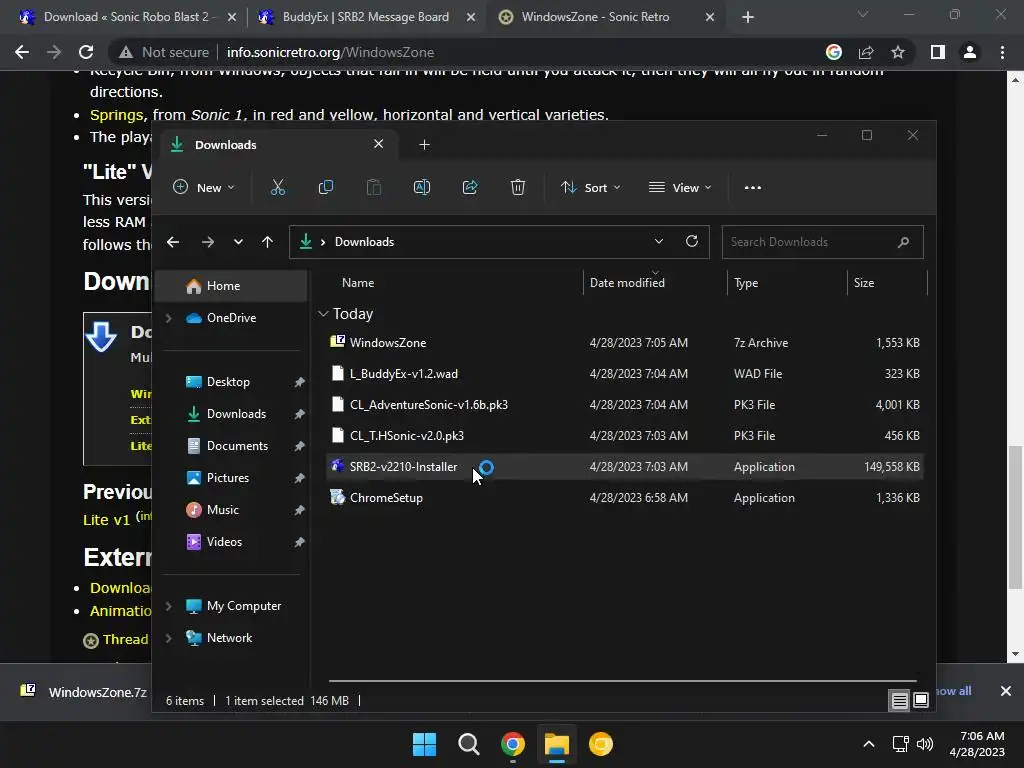Switch to BuddyEx SRB2 Message Board tab
Screen dimensions: 1024x768
click(366, 17)
